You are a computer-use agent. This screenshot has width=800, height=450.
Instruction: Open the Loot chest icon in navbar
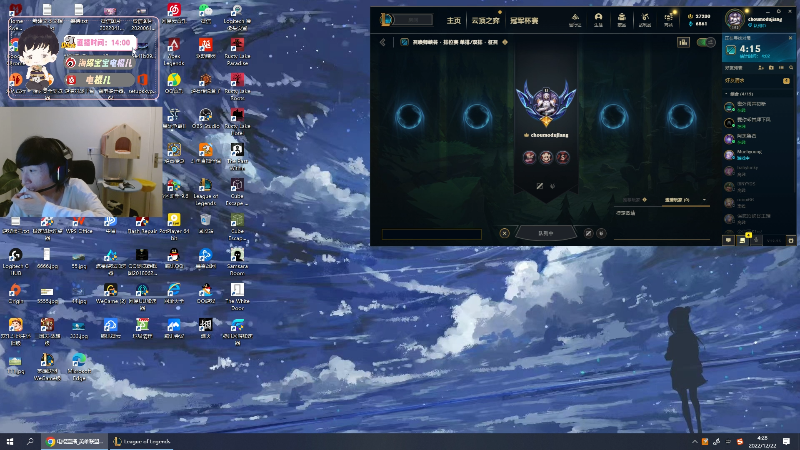[x=622, y=20]
